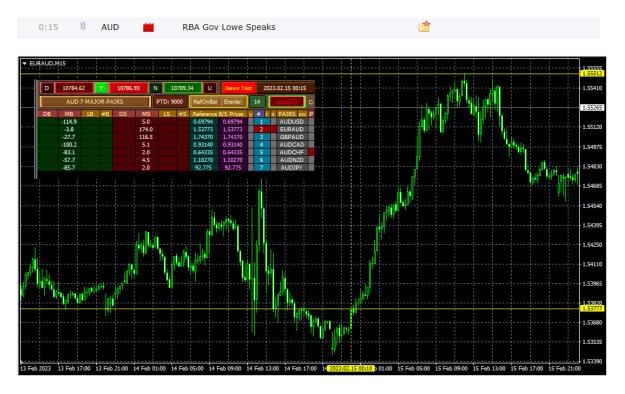This screenshot has height=394, width=625.
Task: Click number 1 button for AUDUSD
Action: coord(261,122)
